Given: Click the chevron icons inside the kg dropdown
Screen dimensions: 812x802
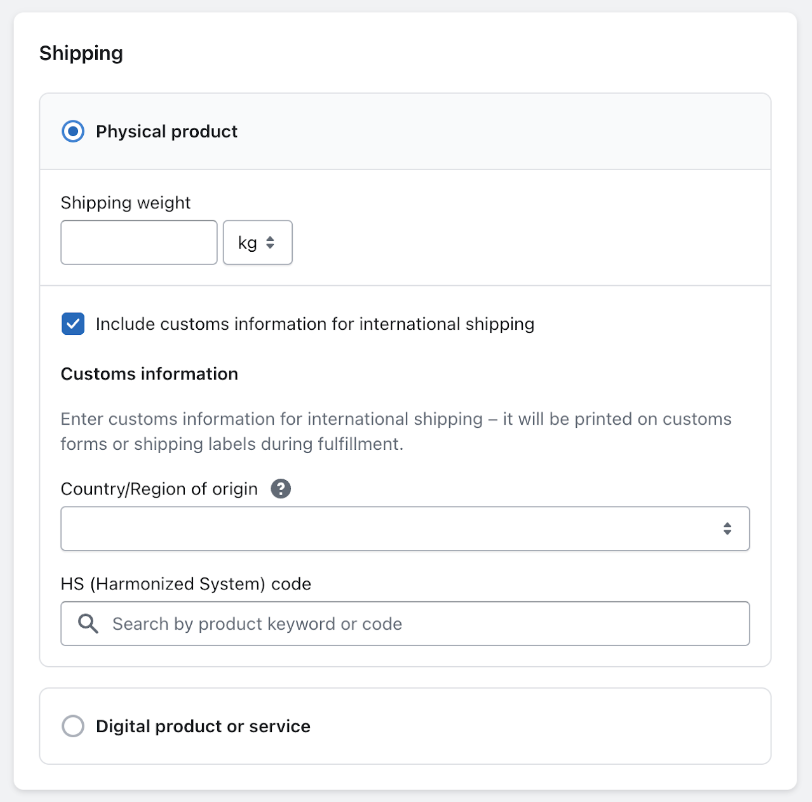Looking at the screenshot, I should (272, 242).
